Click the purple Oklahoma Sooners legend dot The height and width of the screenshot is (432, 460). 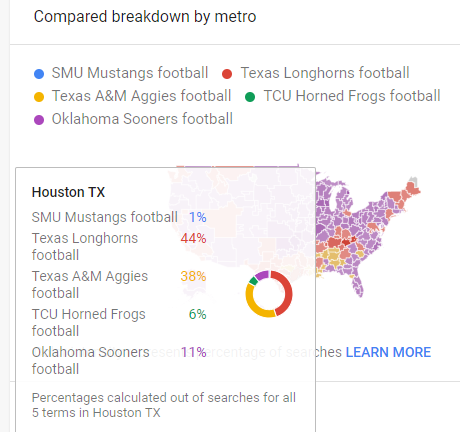(x=39, y=120)
